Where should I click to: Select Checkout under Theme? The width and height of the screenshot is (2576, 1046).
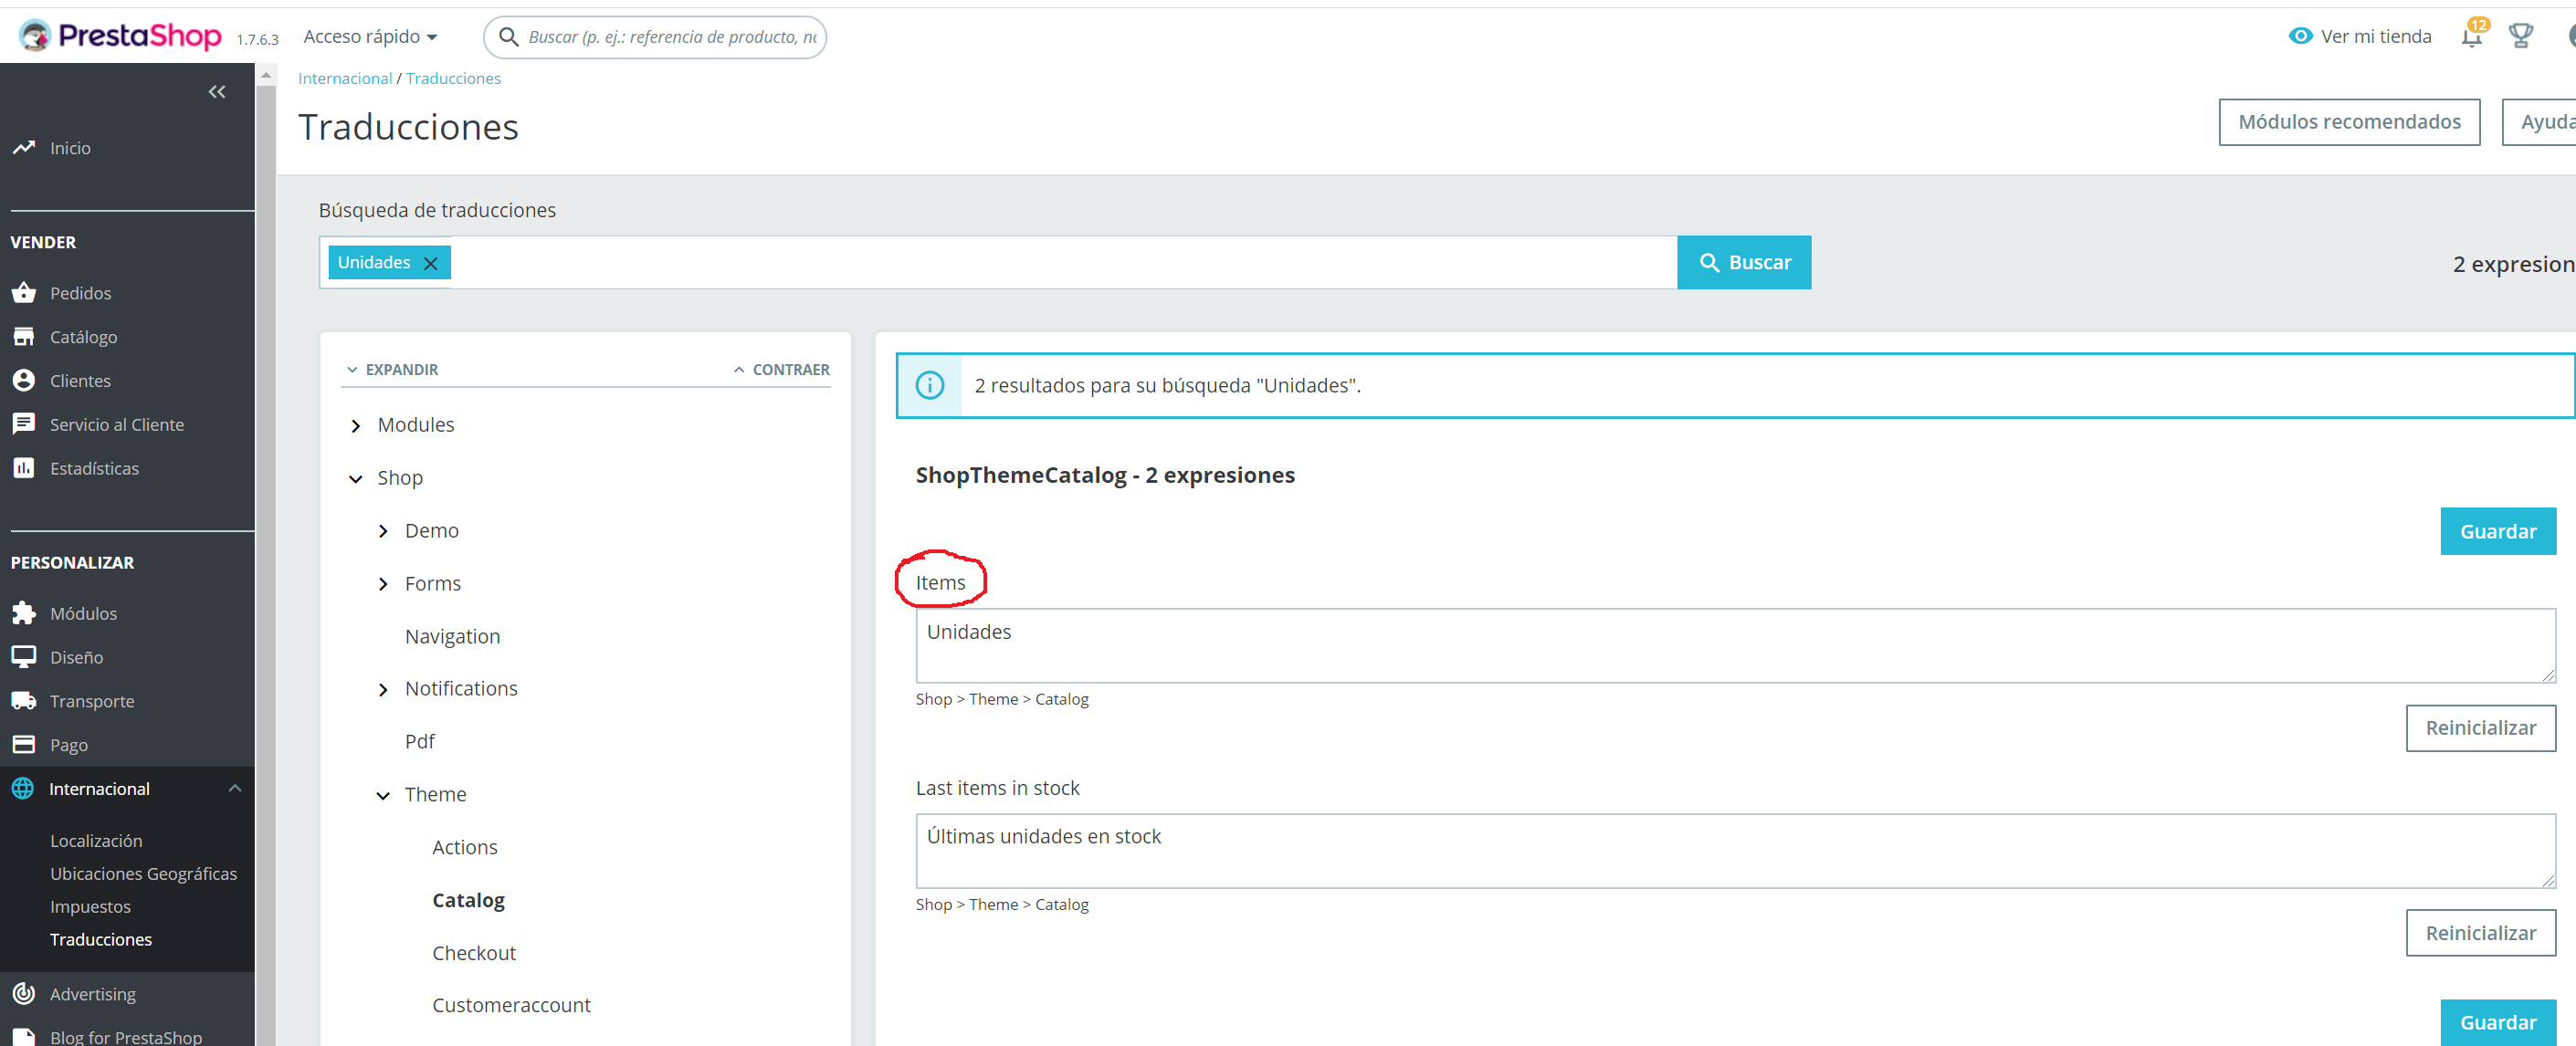coord(474,954)
